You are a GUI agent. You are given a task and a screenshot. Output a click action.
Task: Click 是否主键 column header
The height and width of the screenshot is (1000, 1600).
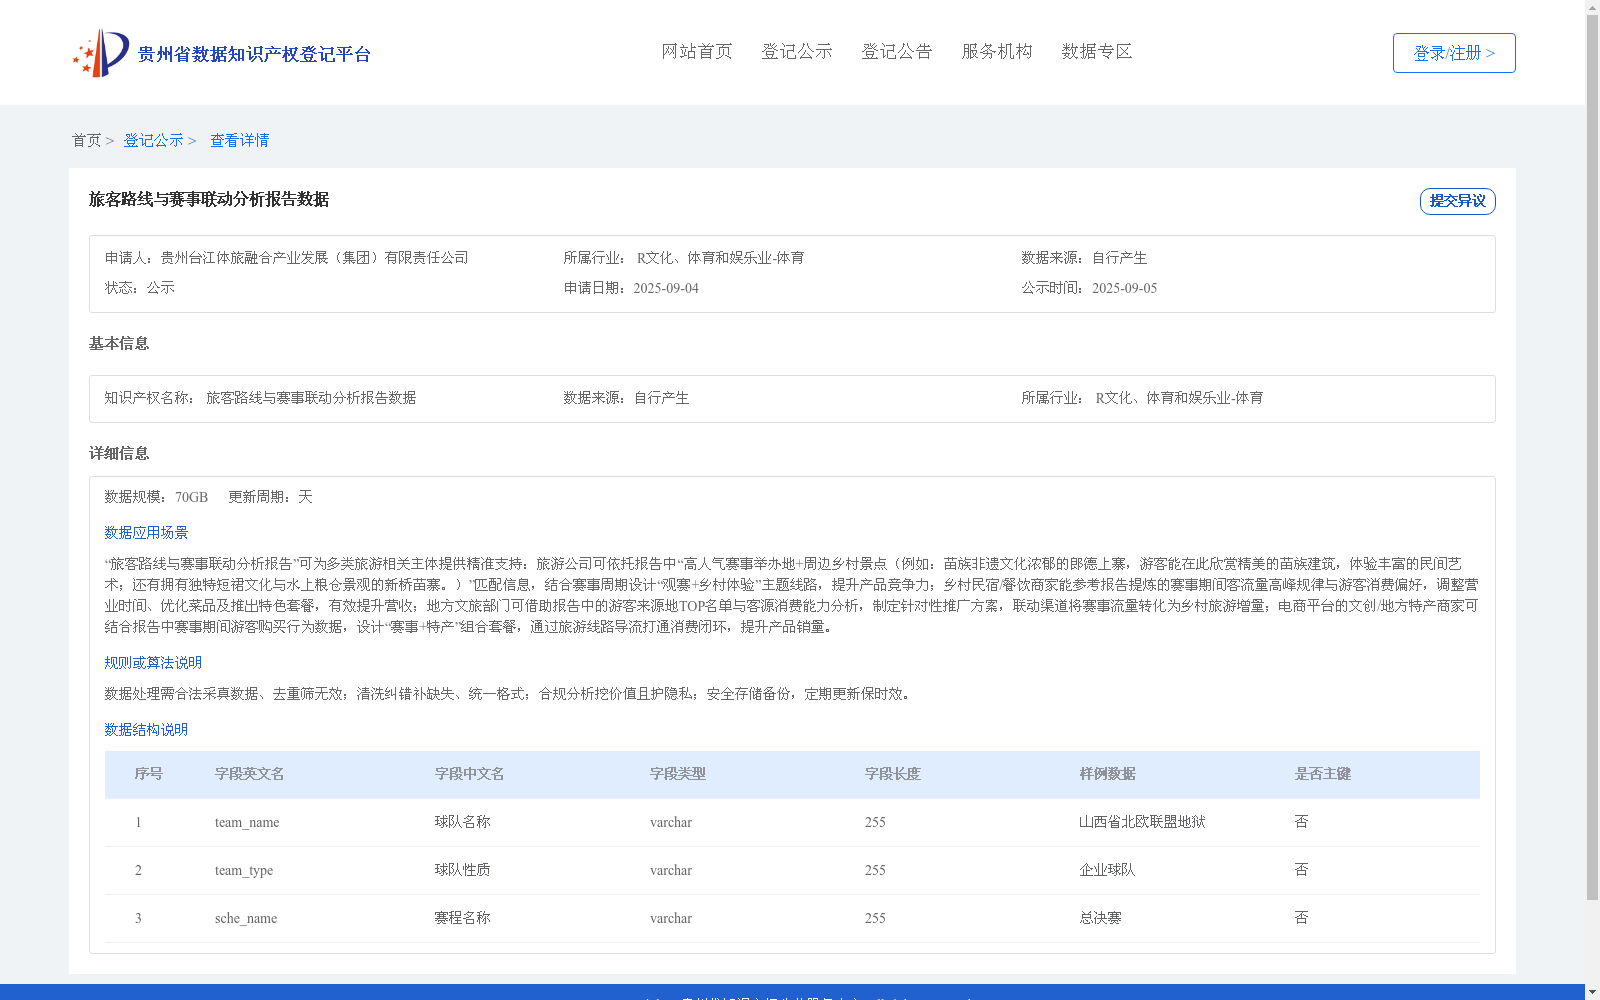(1323, 774)
